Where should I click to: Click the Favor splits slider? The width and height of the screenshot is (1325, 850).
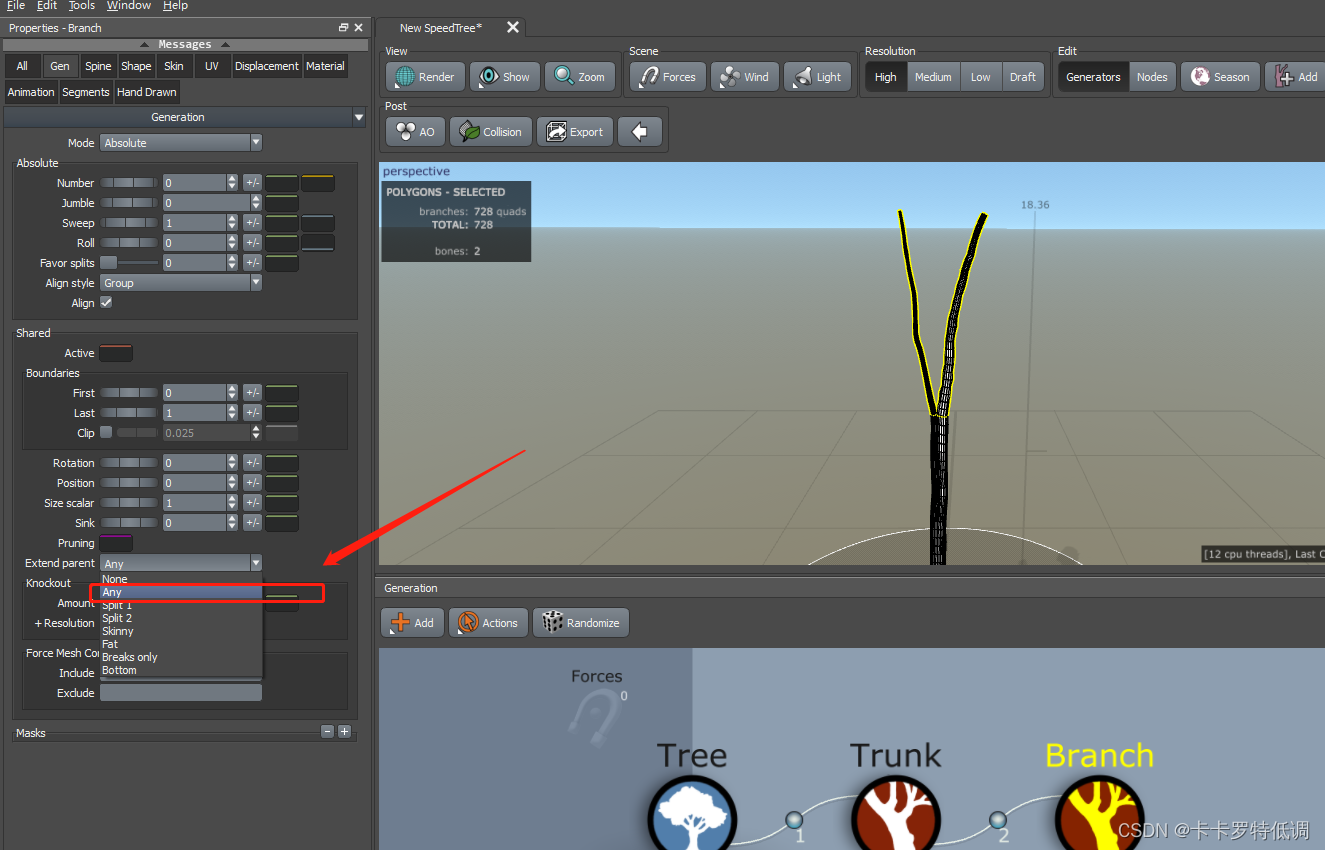pos(129,263)
